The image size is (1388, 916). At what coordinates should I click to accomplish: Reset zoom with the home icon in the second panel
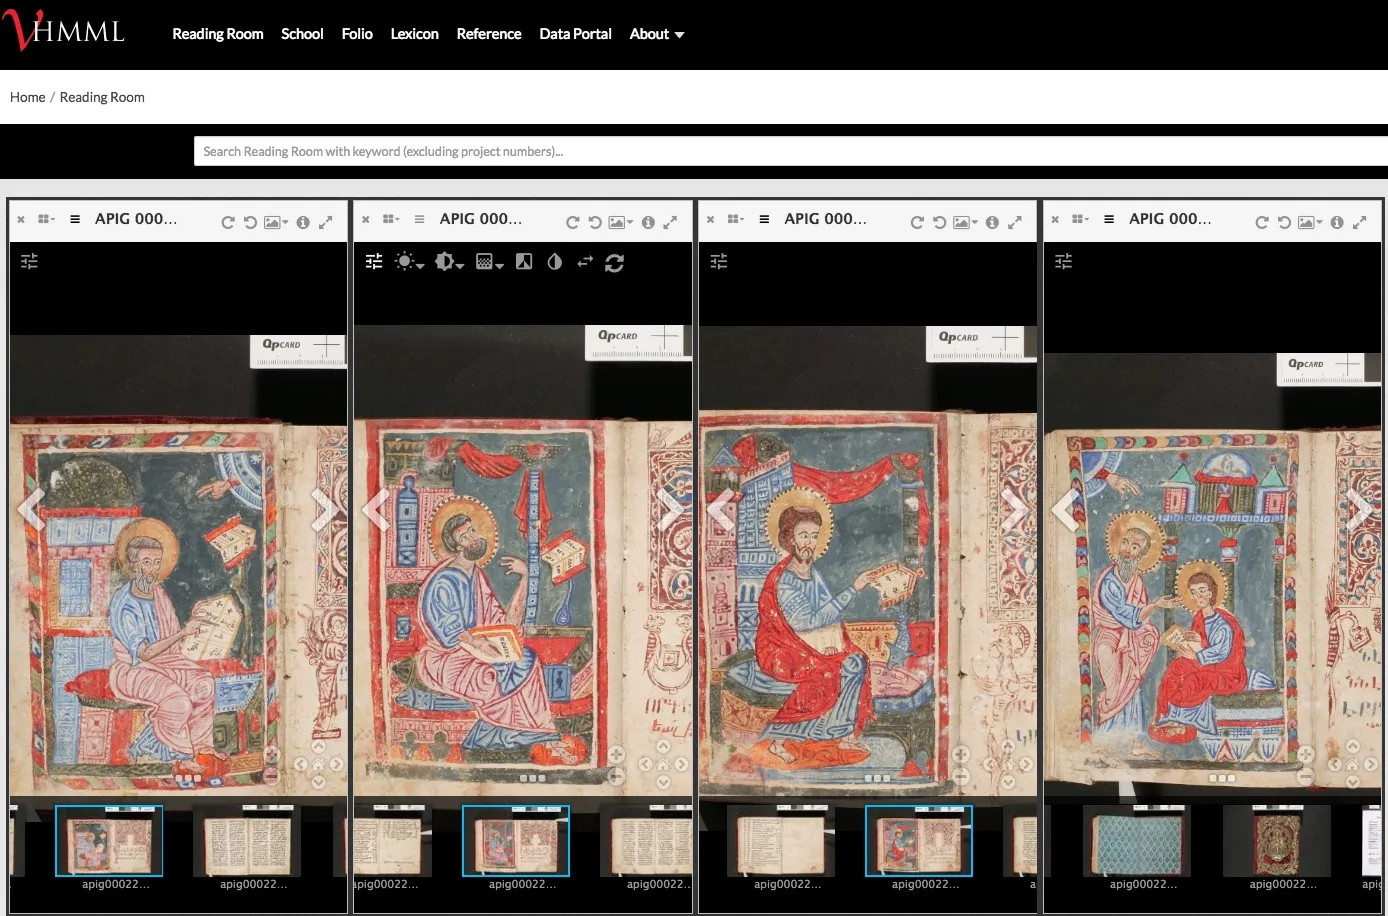[663, 765]
